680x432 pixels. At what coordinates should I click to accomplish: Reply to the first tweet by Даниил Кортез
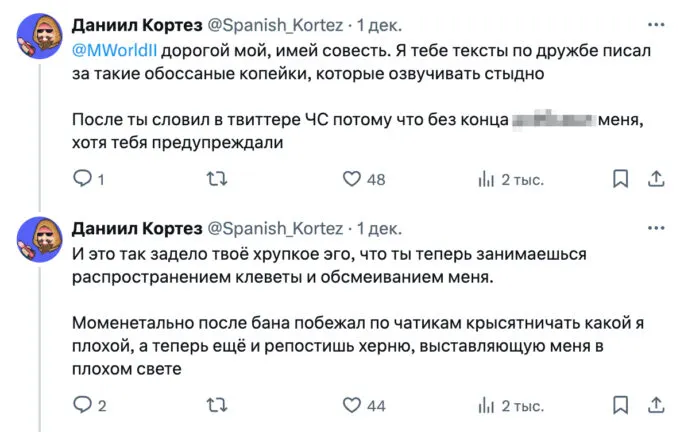click(84, 179)
